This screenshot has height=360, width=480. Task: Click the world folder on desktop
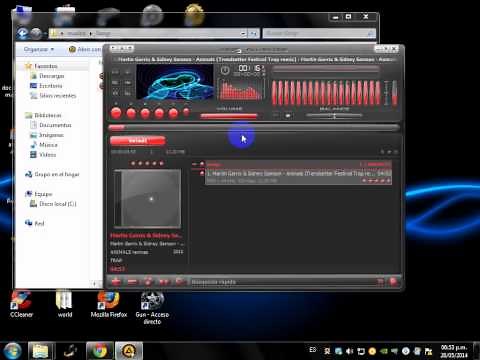(64, 304)
